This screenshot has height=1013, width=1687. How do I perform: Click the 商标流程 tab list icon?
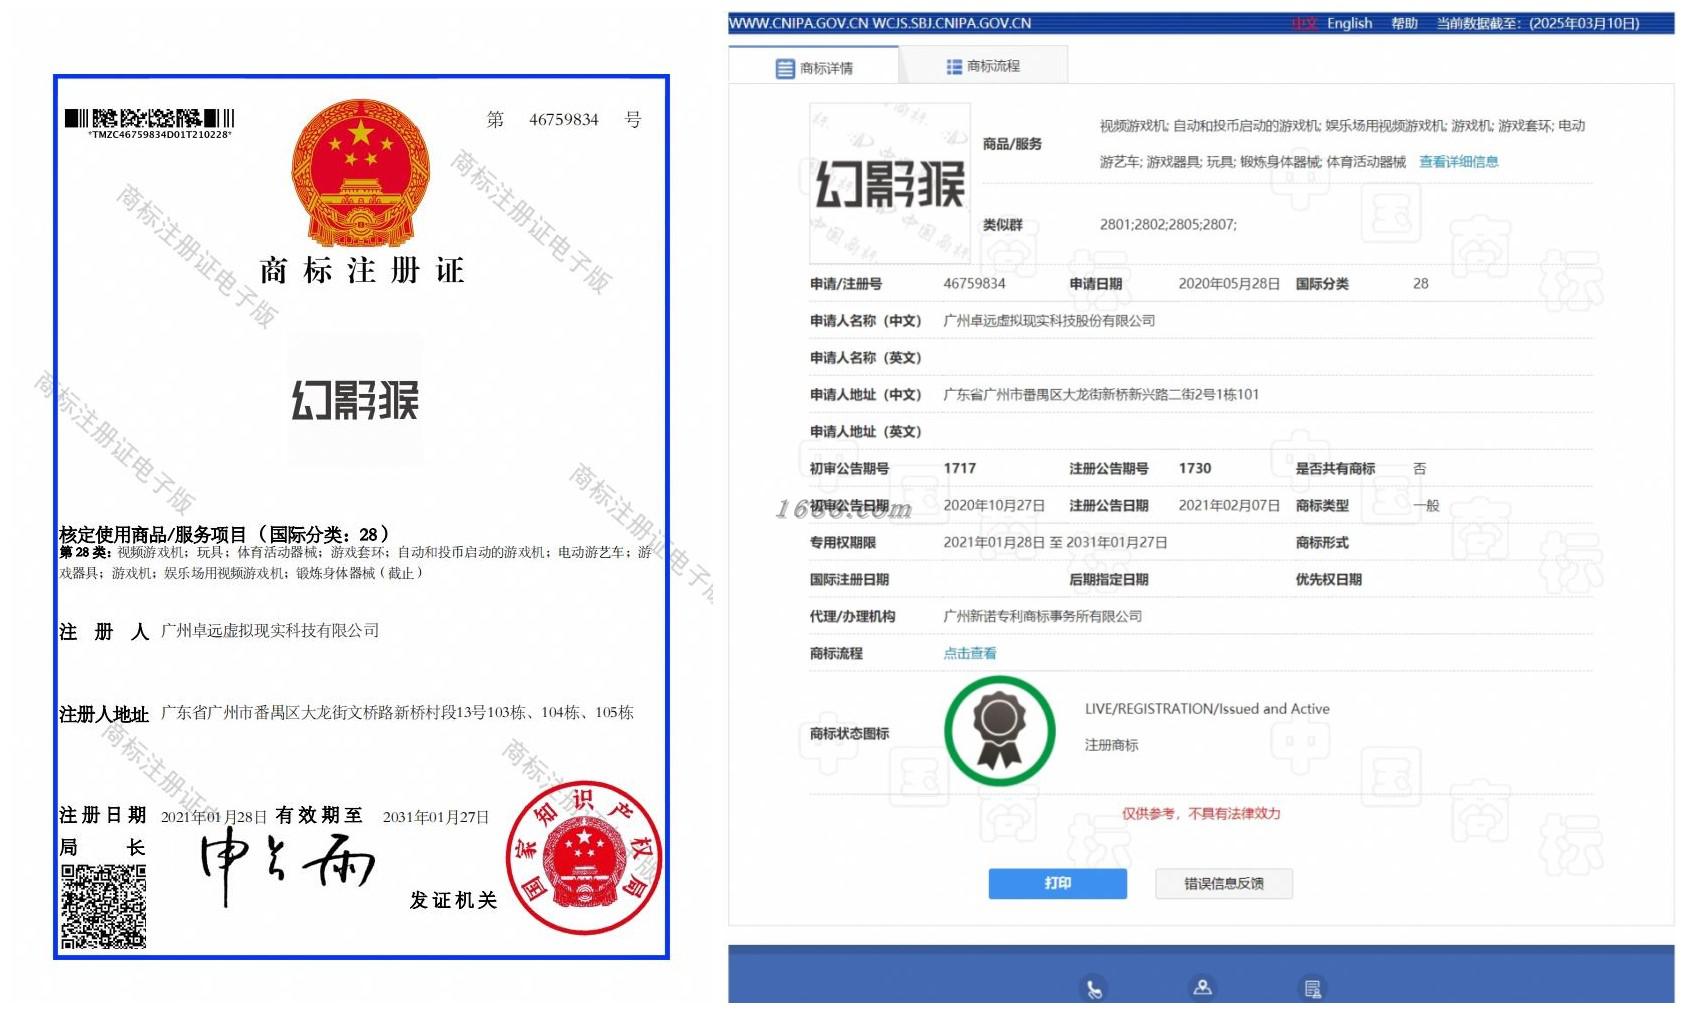pos(954,66)
